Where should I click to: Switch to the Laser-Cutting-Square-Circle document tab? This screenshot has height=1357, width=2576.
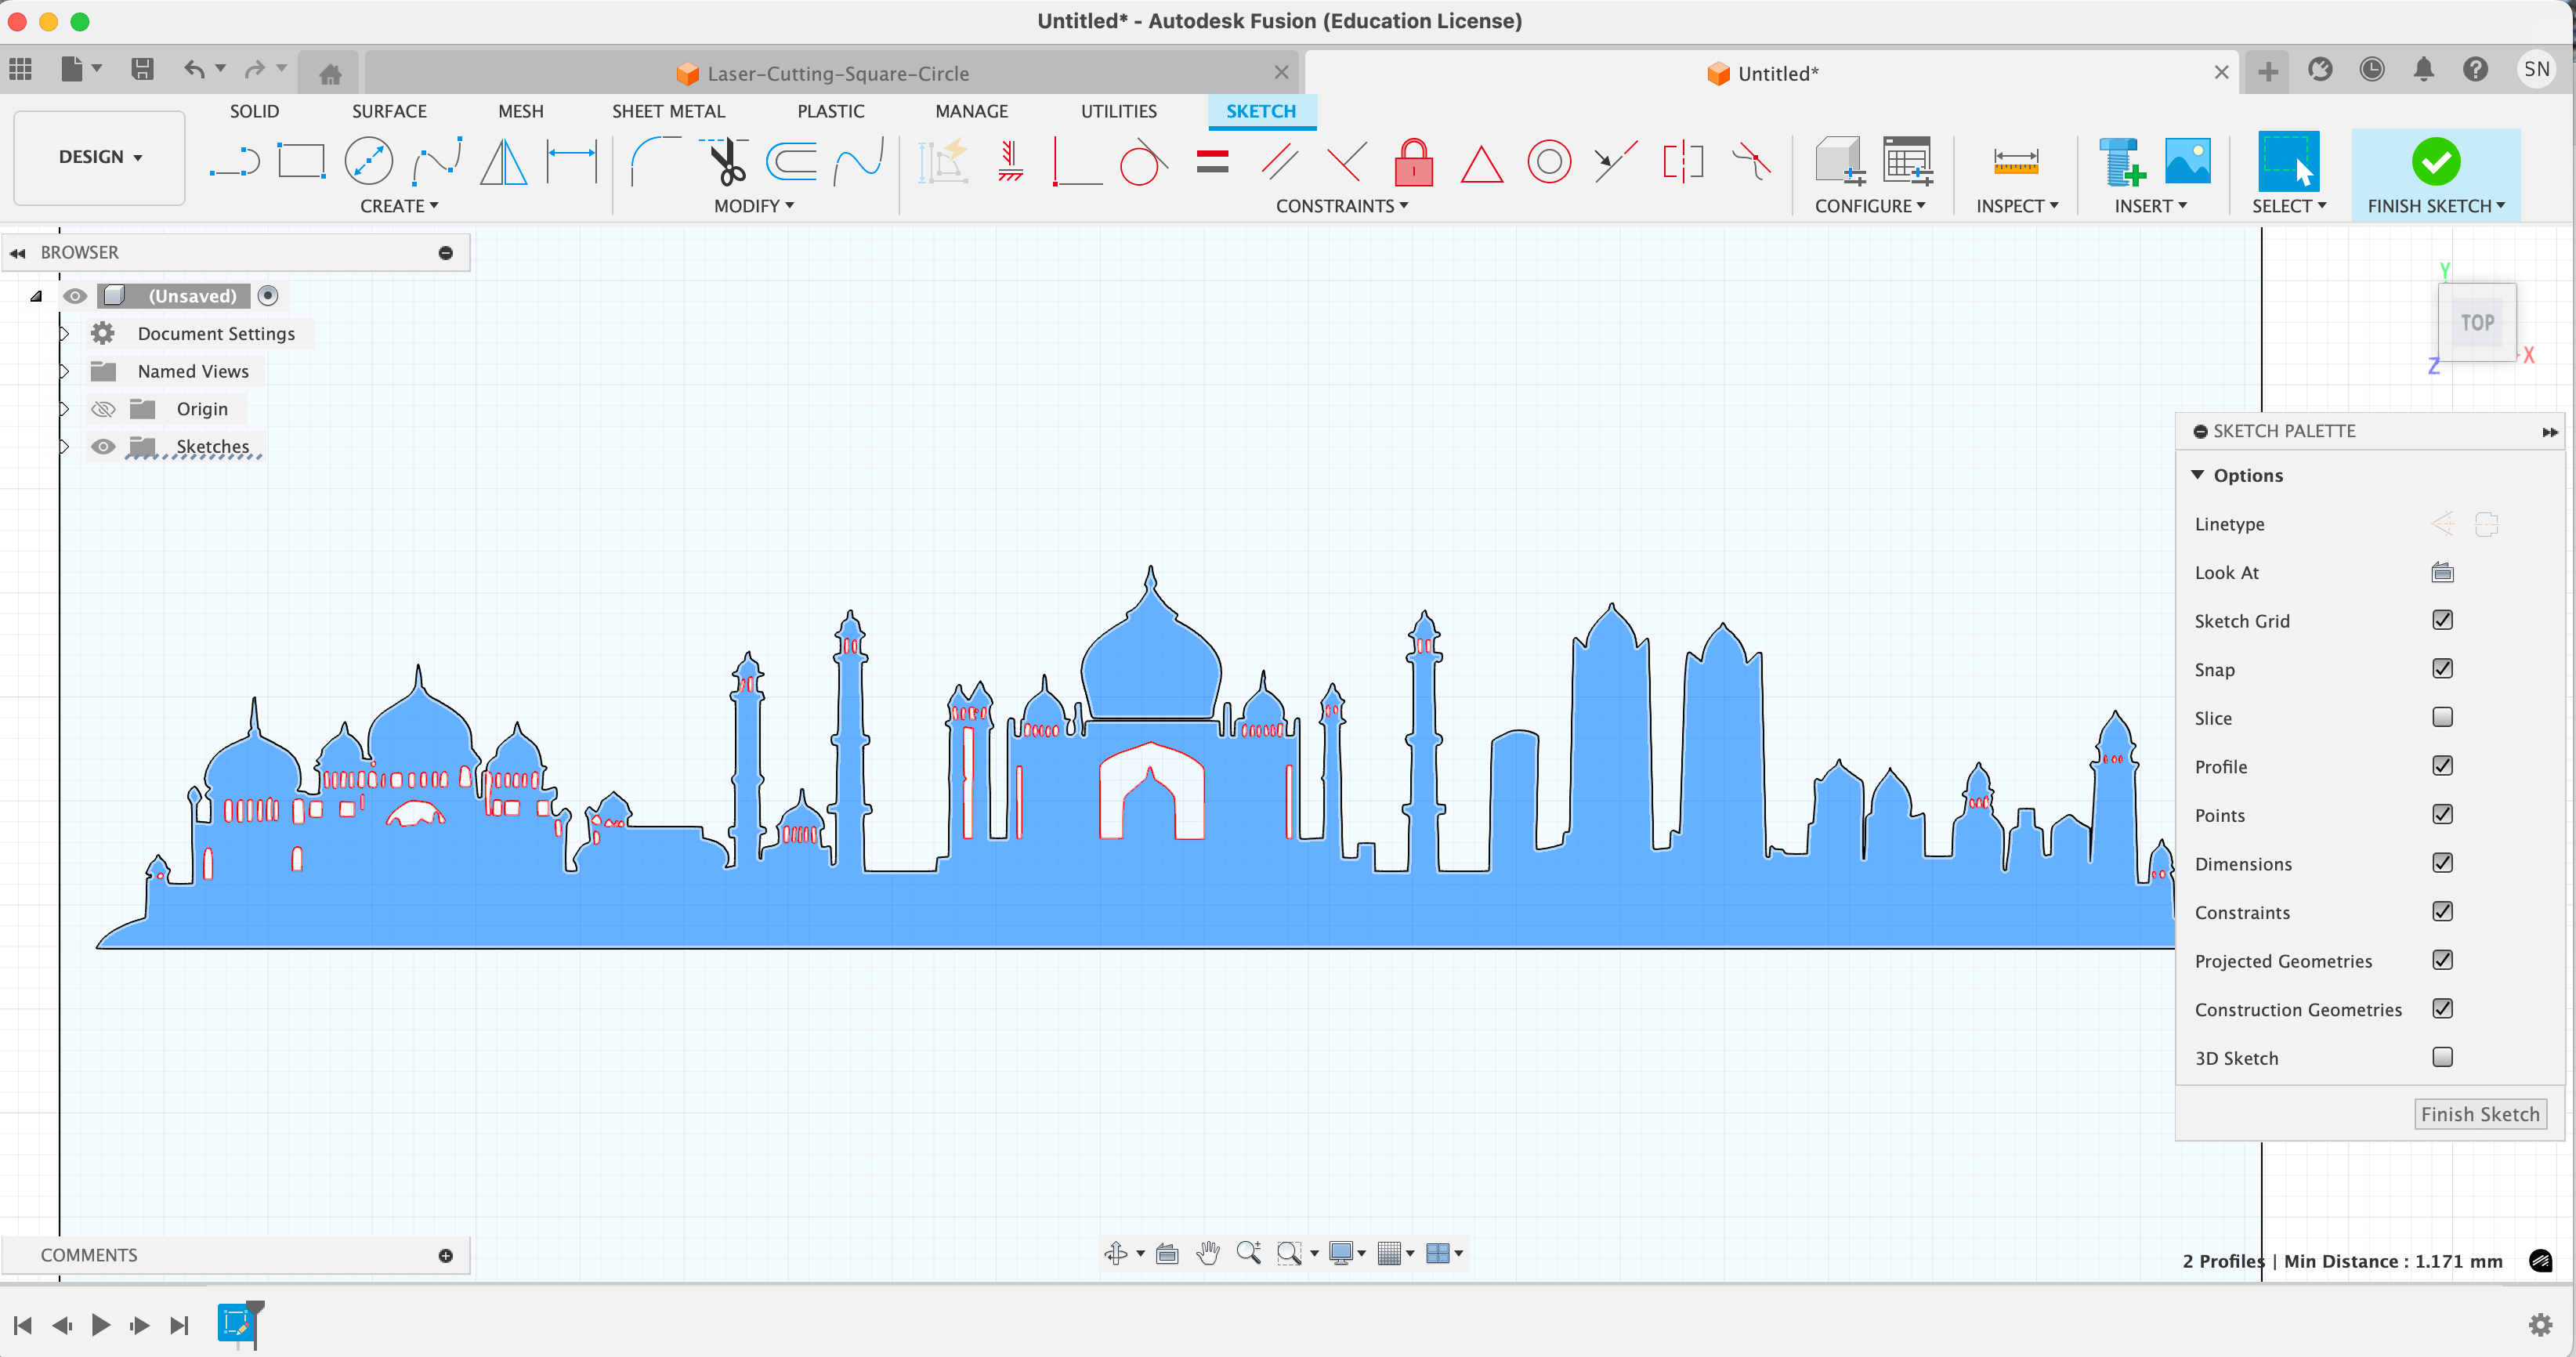point(836,73)
